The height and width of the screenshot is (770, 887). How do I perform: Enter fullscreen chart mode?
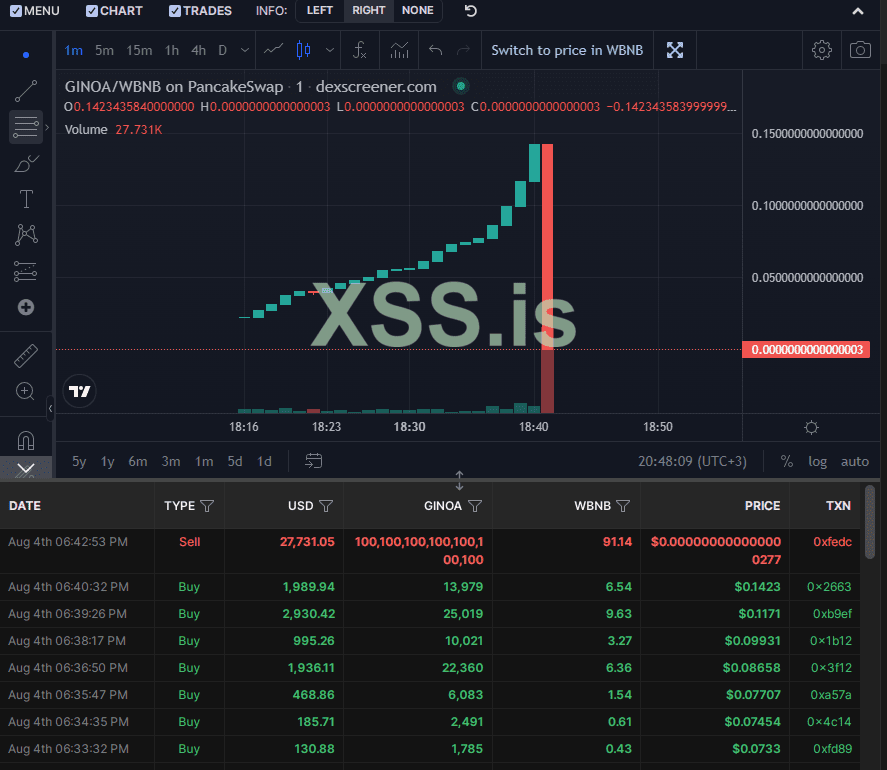[x=674, y=50]
